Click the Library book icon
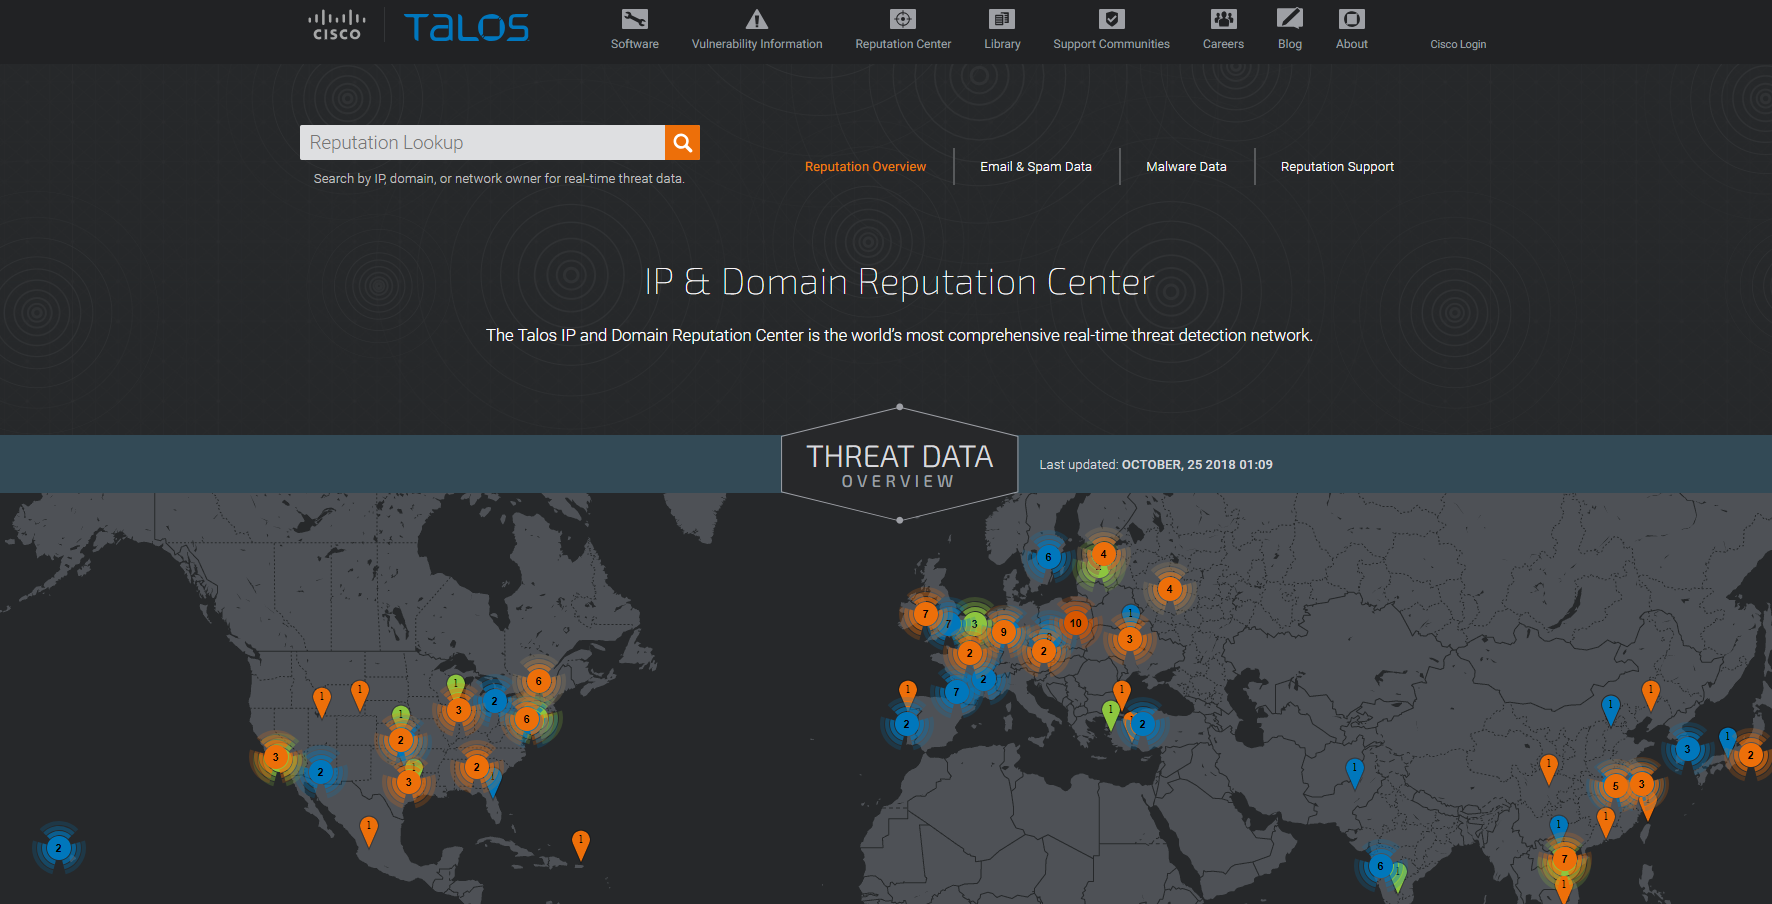1772x904 pixels. 1002,19
